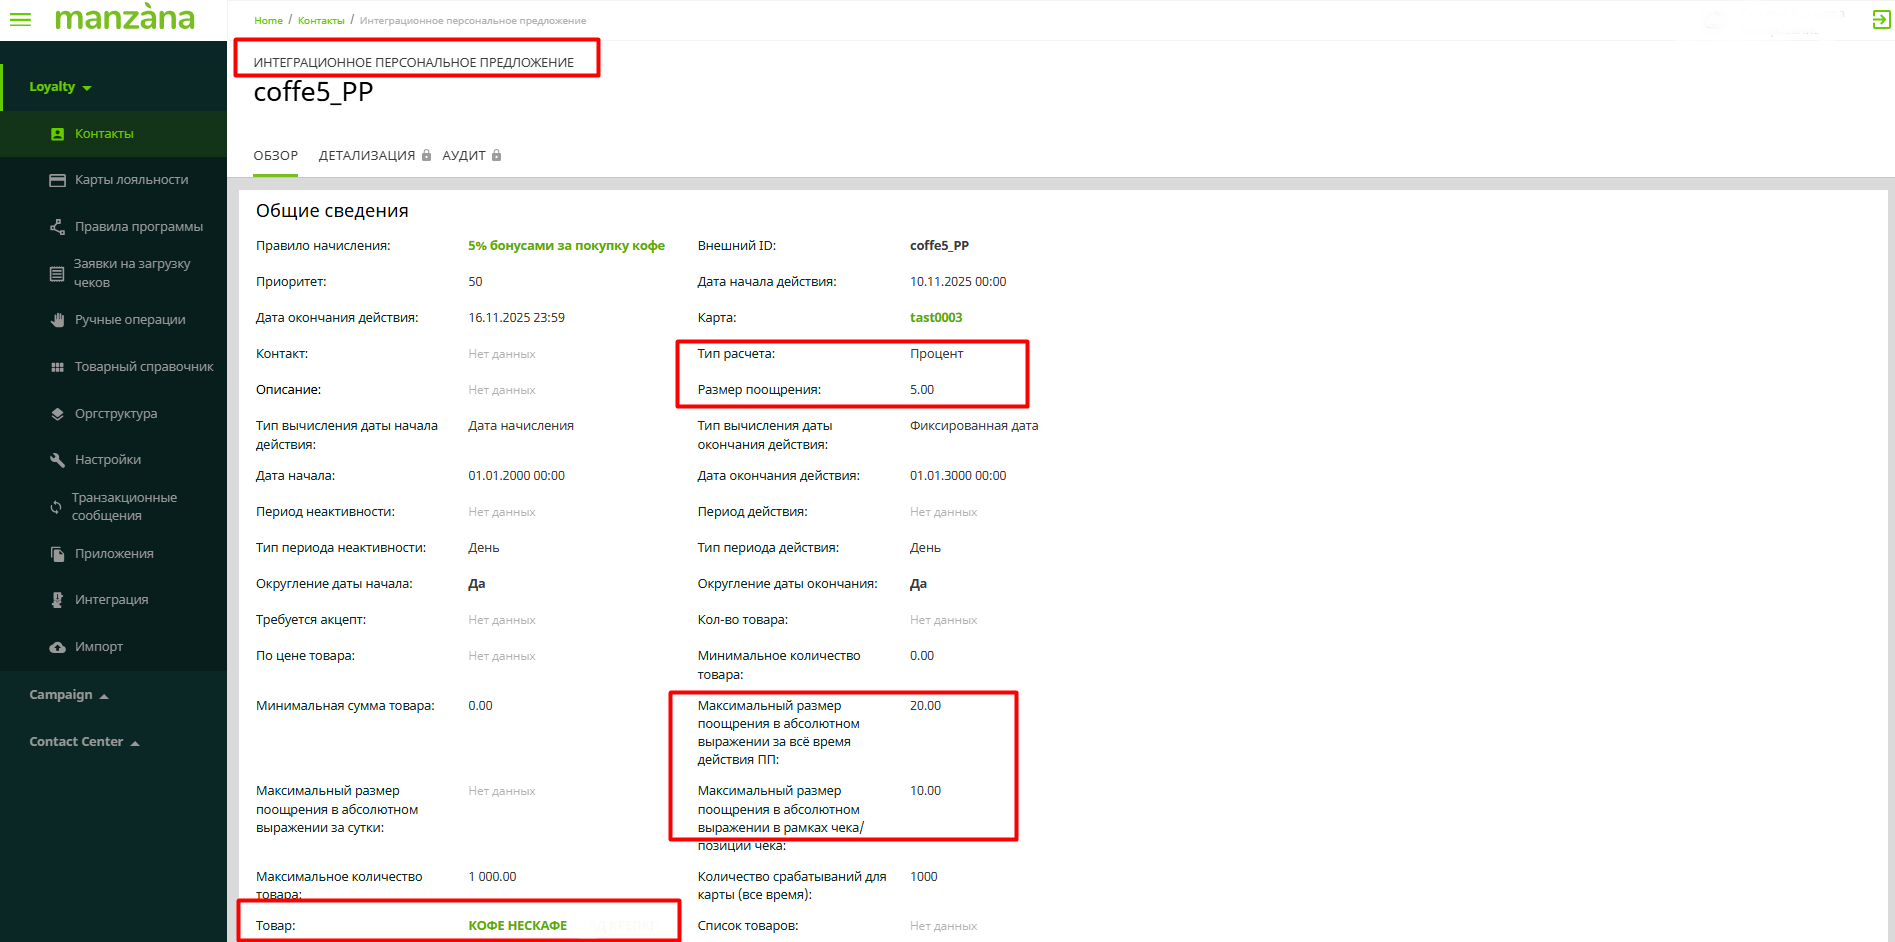
Task: Open the 5% бонусами за покупку кофе rule link
Action: pos(566,246)
